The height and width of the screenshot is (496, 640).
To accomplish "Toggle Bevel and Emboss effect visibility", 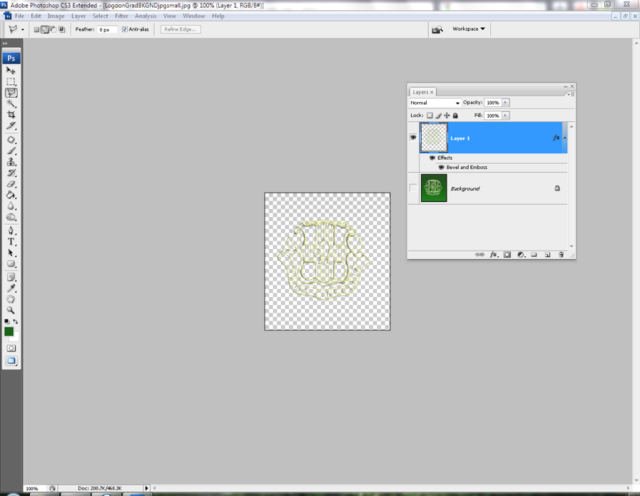I will point(441,167).
